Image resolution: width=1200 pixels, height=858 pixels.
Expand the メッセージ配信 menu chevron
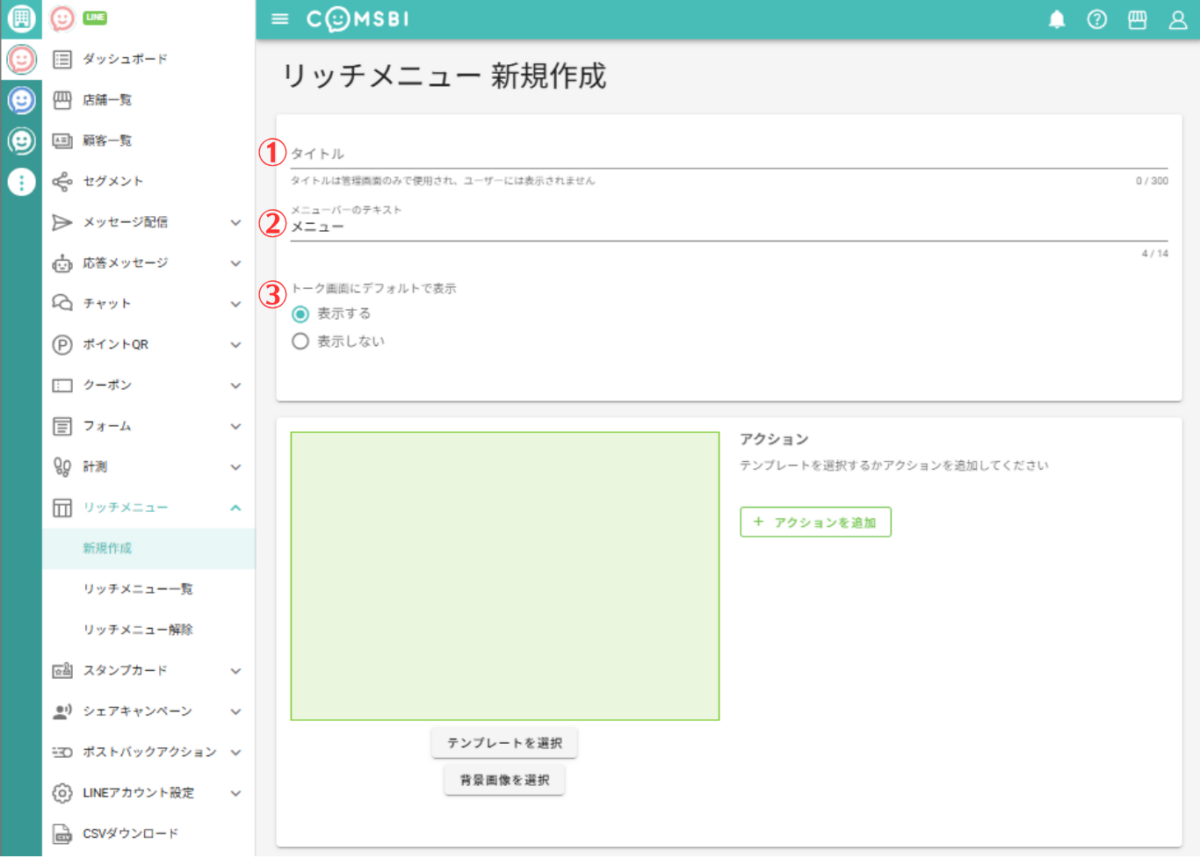tap(236, 222)
